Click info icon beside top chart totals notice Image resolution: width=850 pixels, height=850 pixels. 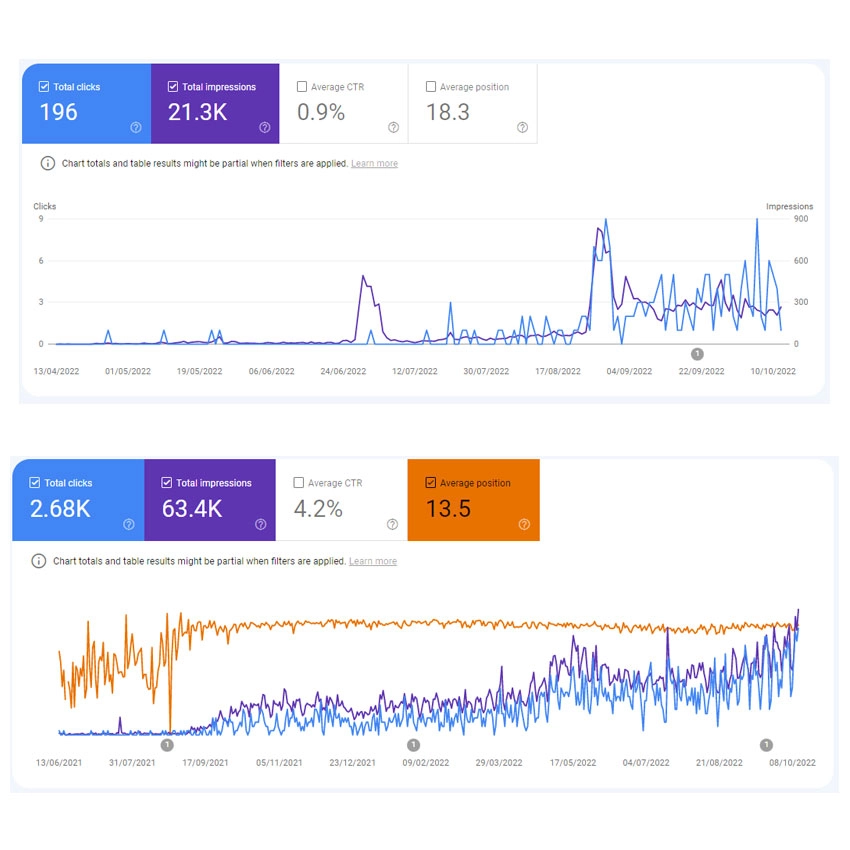[48, 163]
